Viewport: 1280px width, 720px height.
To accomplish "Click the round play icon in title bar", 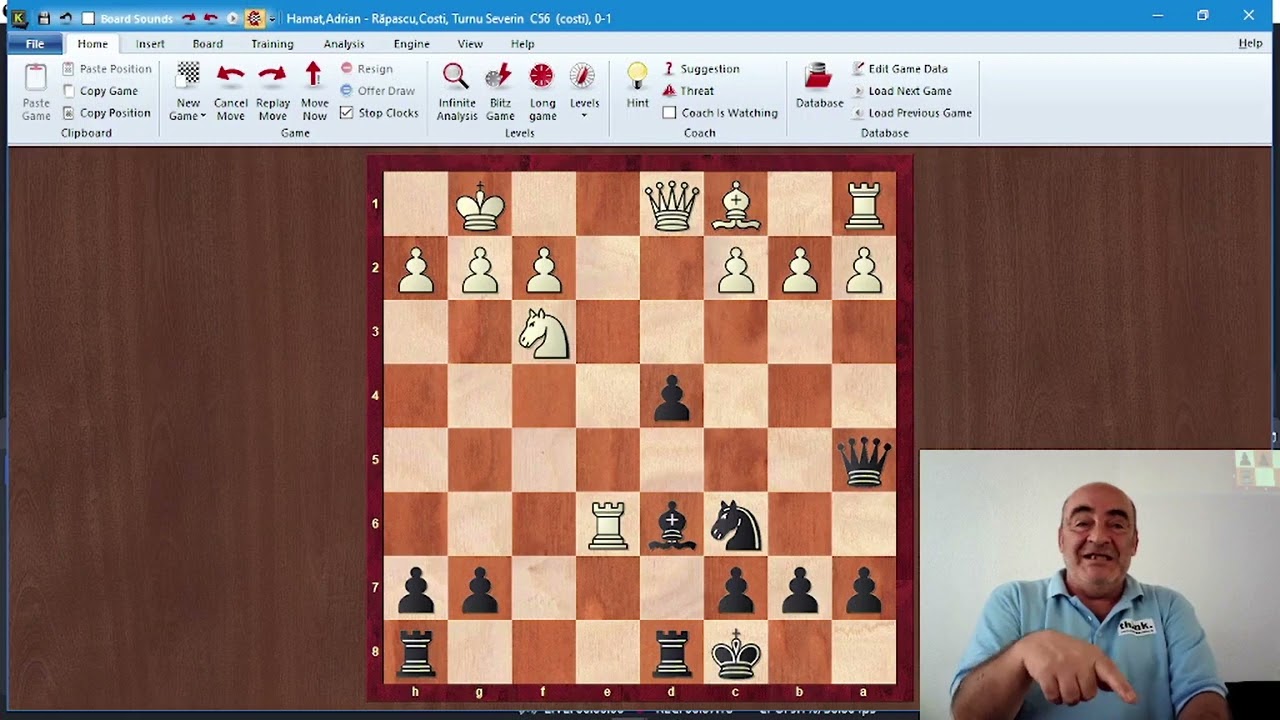I will coord(232,18).
